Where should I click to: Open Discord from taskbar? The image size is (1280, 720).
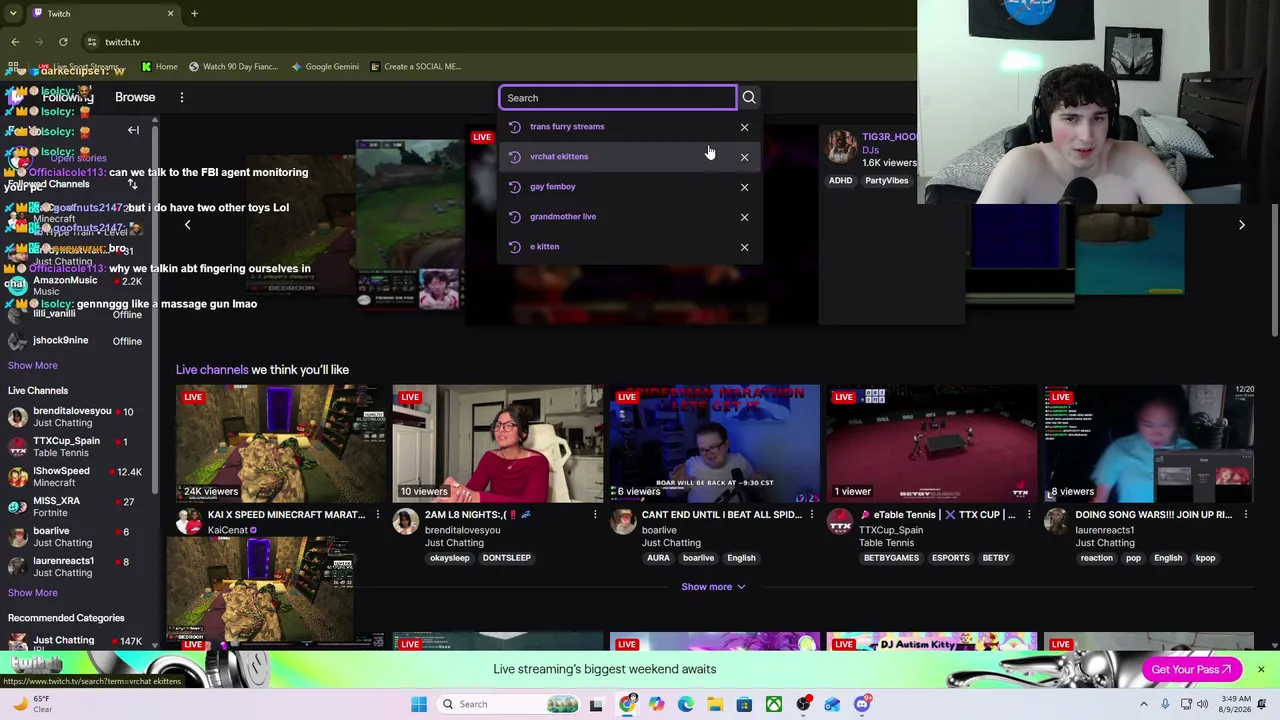coord(862,704)
